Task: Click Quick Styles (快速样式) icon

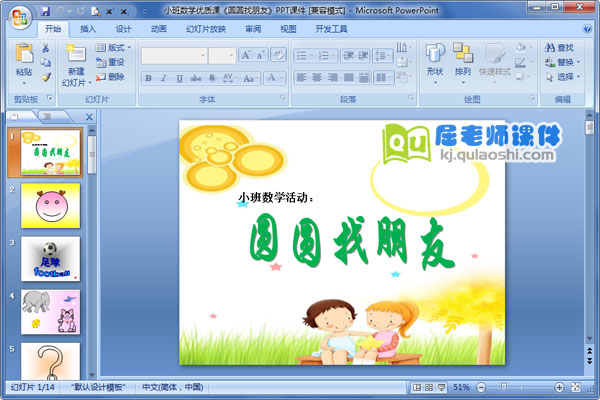Action: pyautogui.click(x=495, y=53)
